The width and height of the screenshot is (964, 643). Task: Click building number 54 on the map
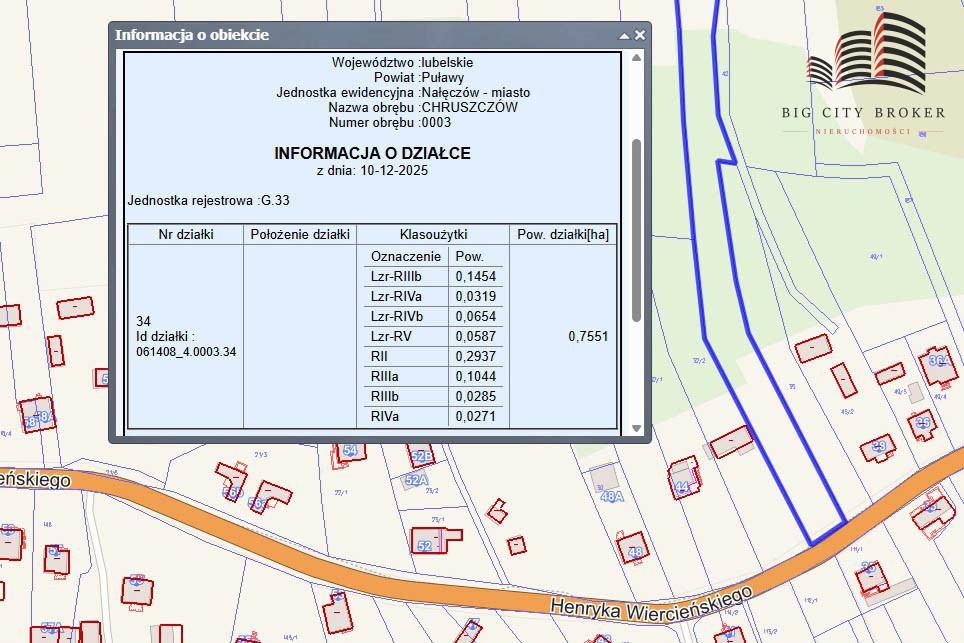point(349,452)
